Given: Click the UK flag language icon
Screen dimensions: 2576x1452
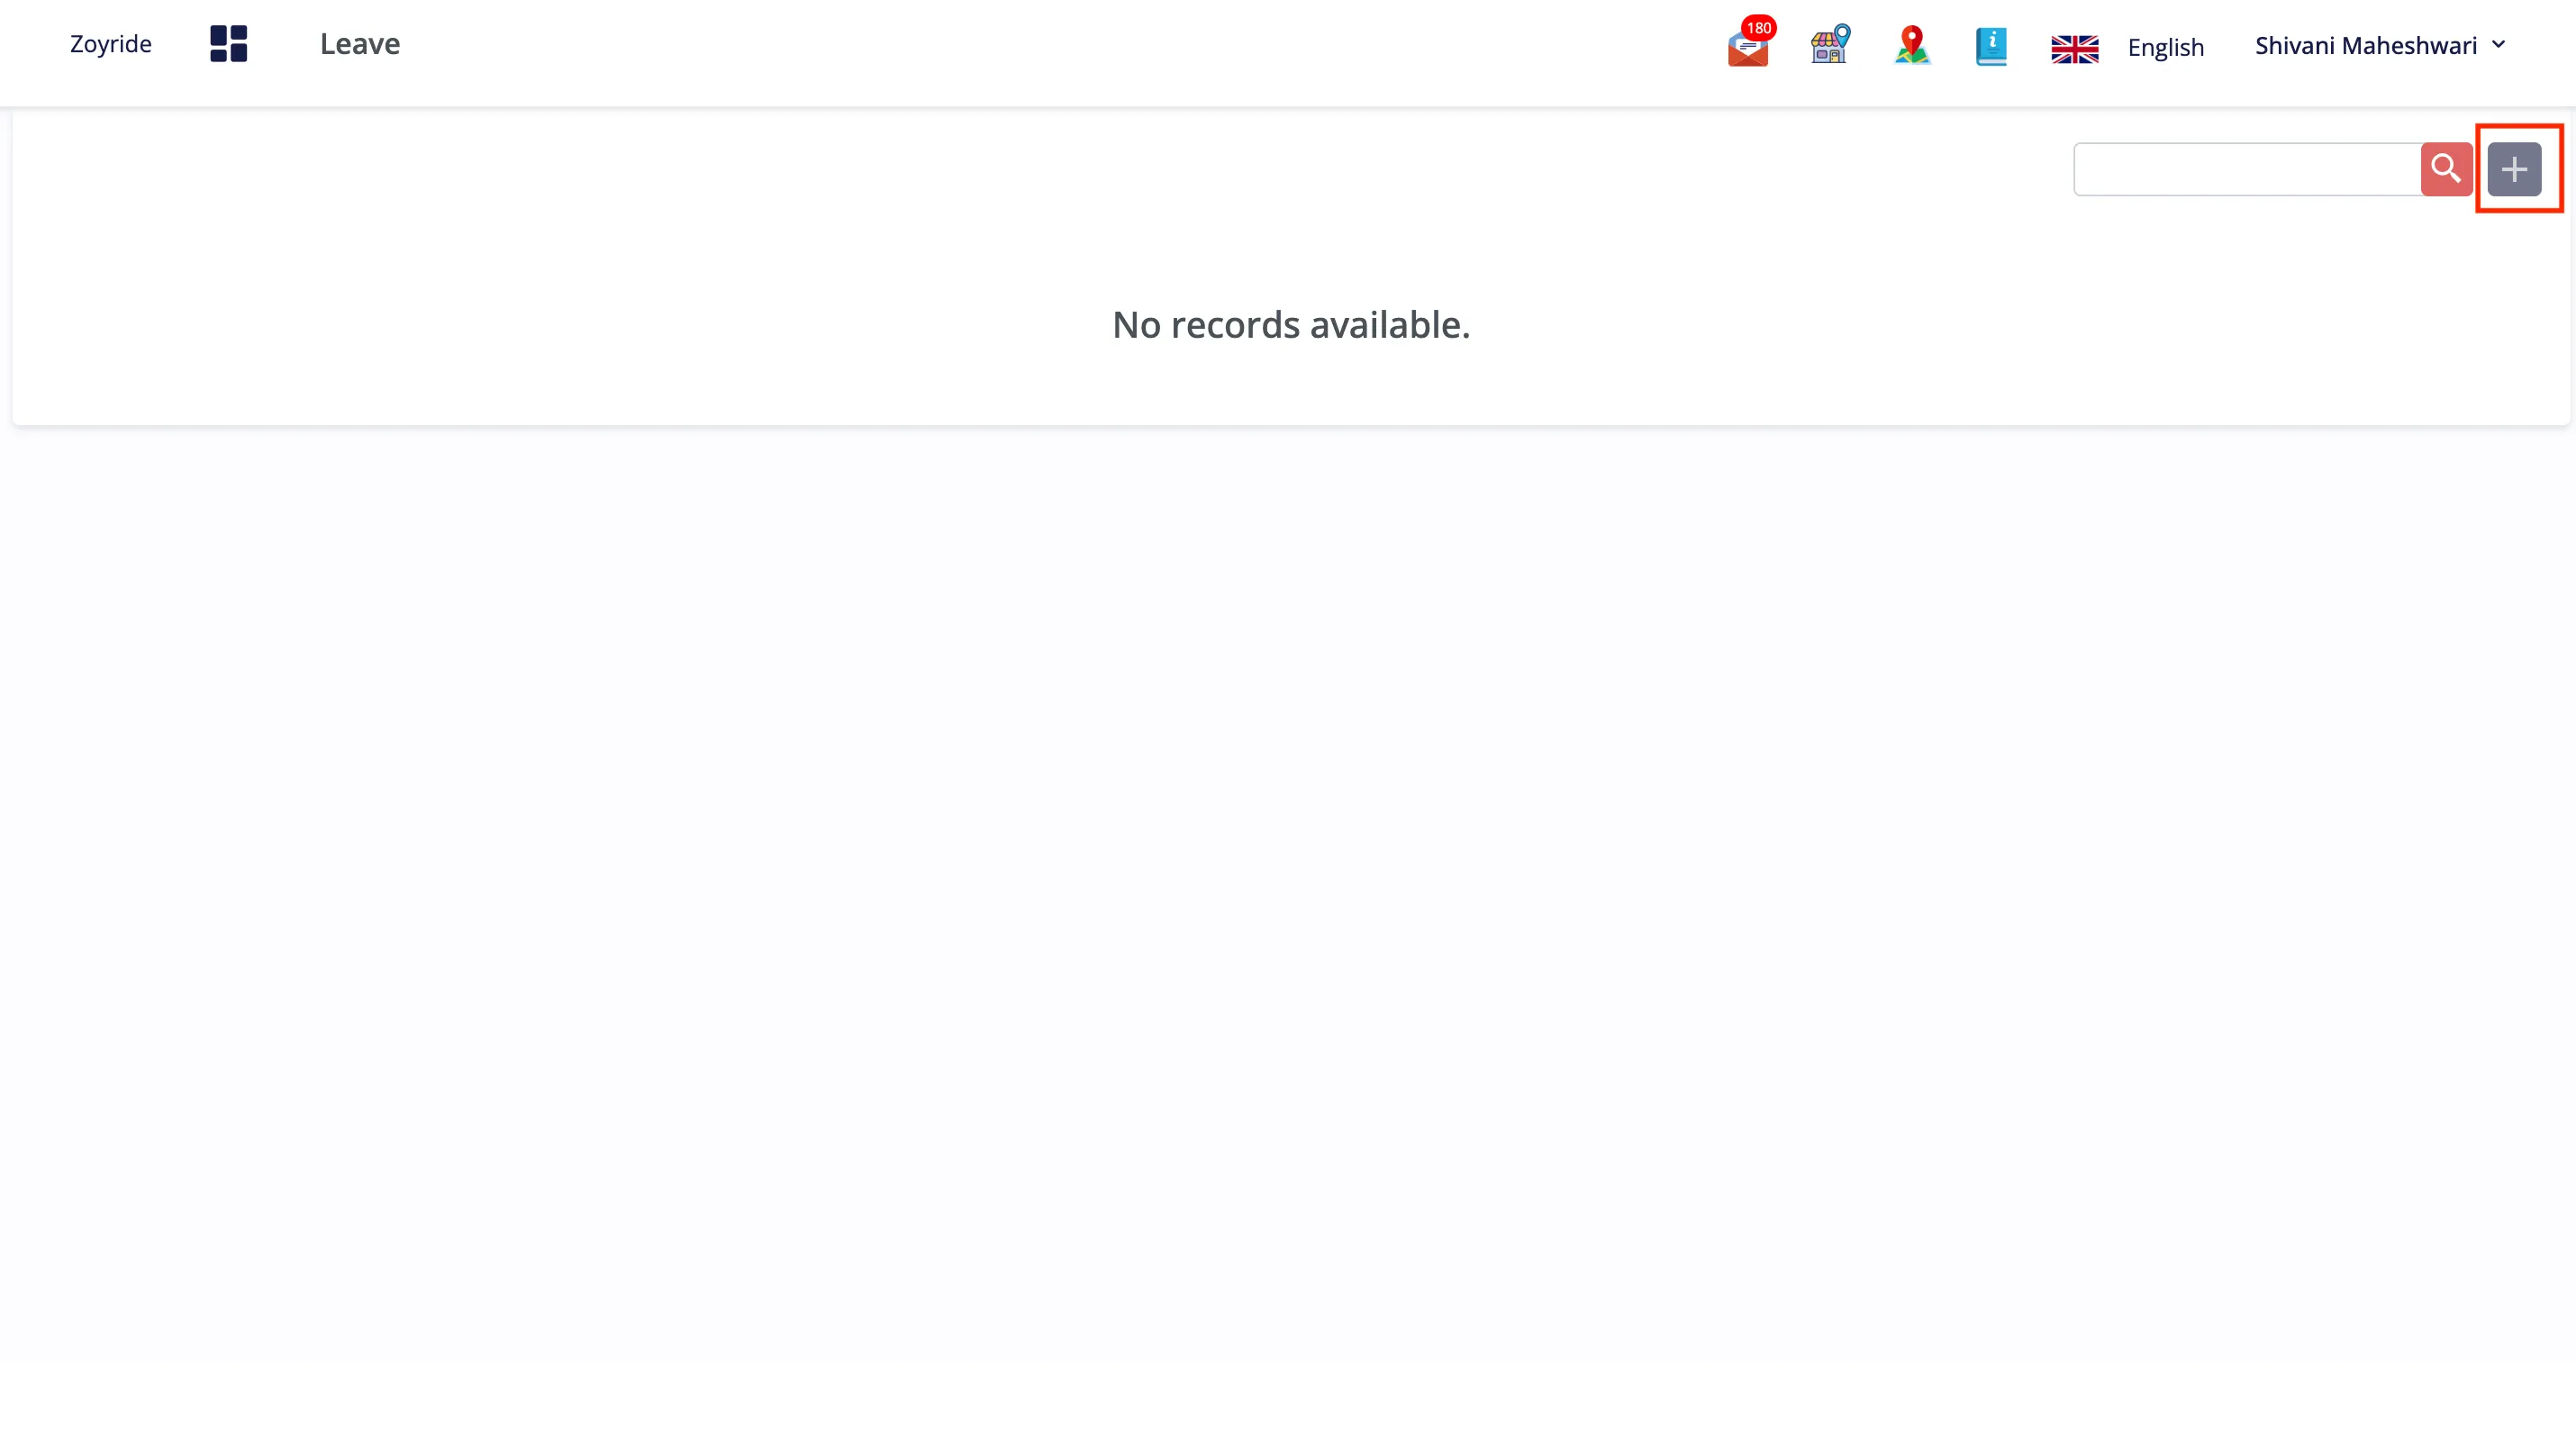Looking at the screenshot, I should coord(2075,49).
